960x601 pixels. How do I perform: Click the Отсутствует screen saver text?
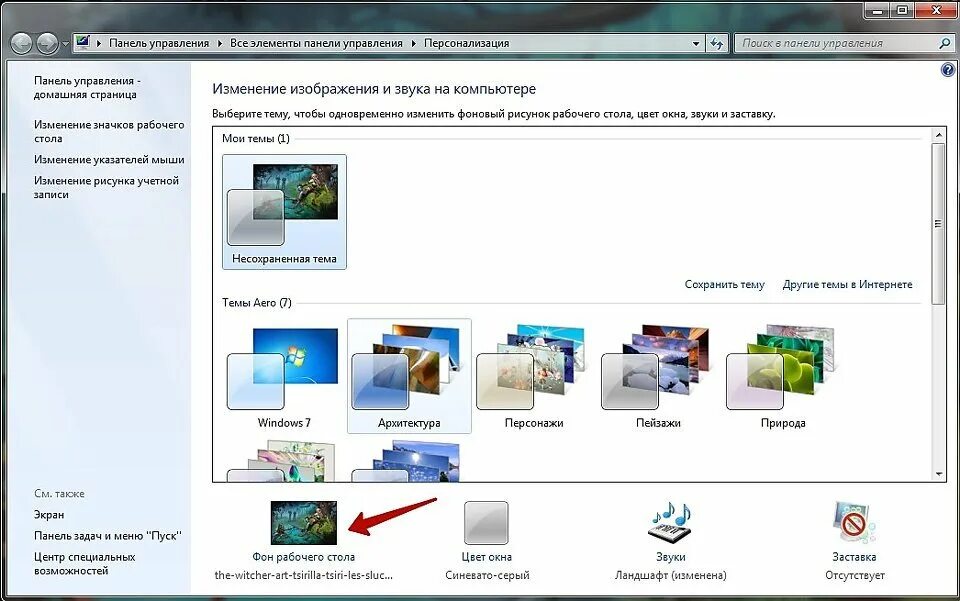[855, 575]
